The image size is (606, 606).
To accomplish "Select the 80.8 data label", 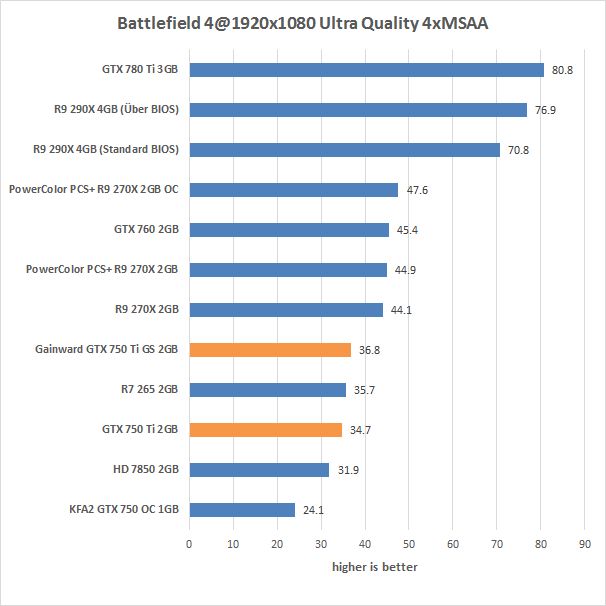I will (563, 71).
